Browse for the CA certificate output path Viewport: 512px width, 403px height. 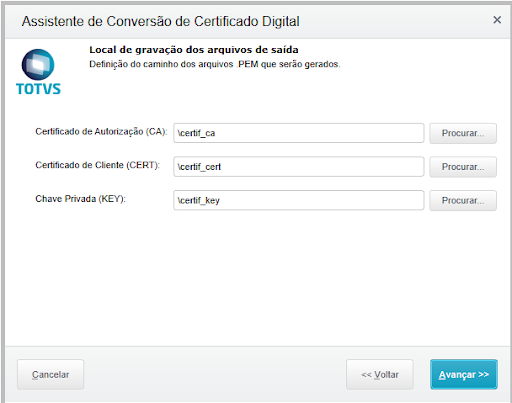point(463,133)
